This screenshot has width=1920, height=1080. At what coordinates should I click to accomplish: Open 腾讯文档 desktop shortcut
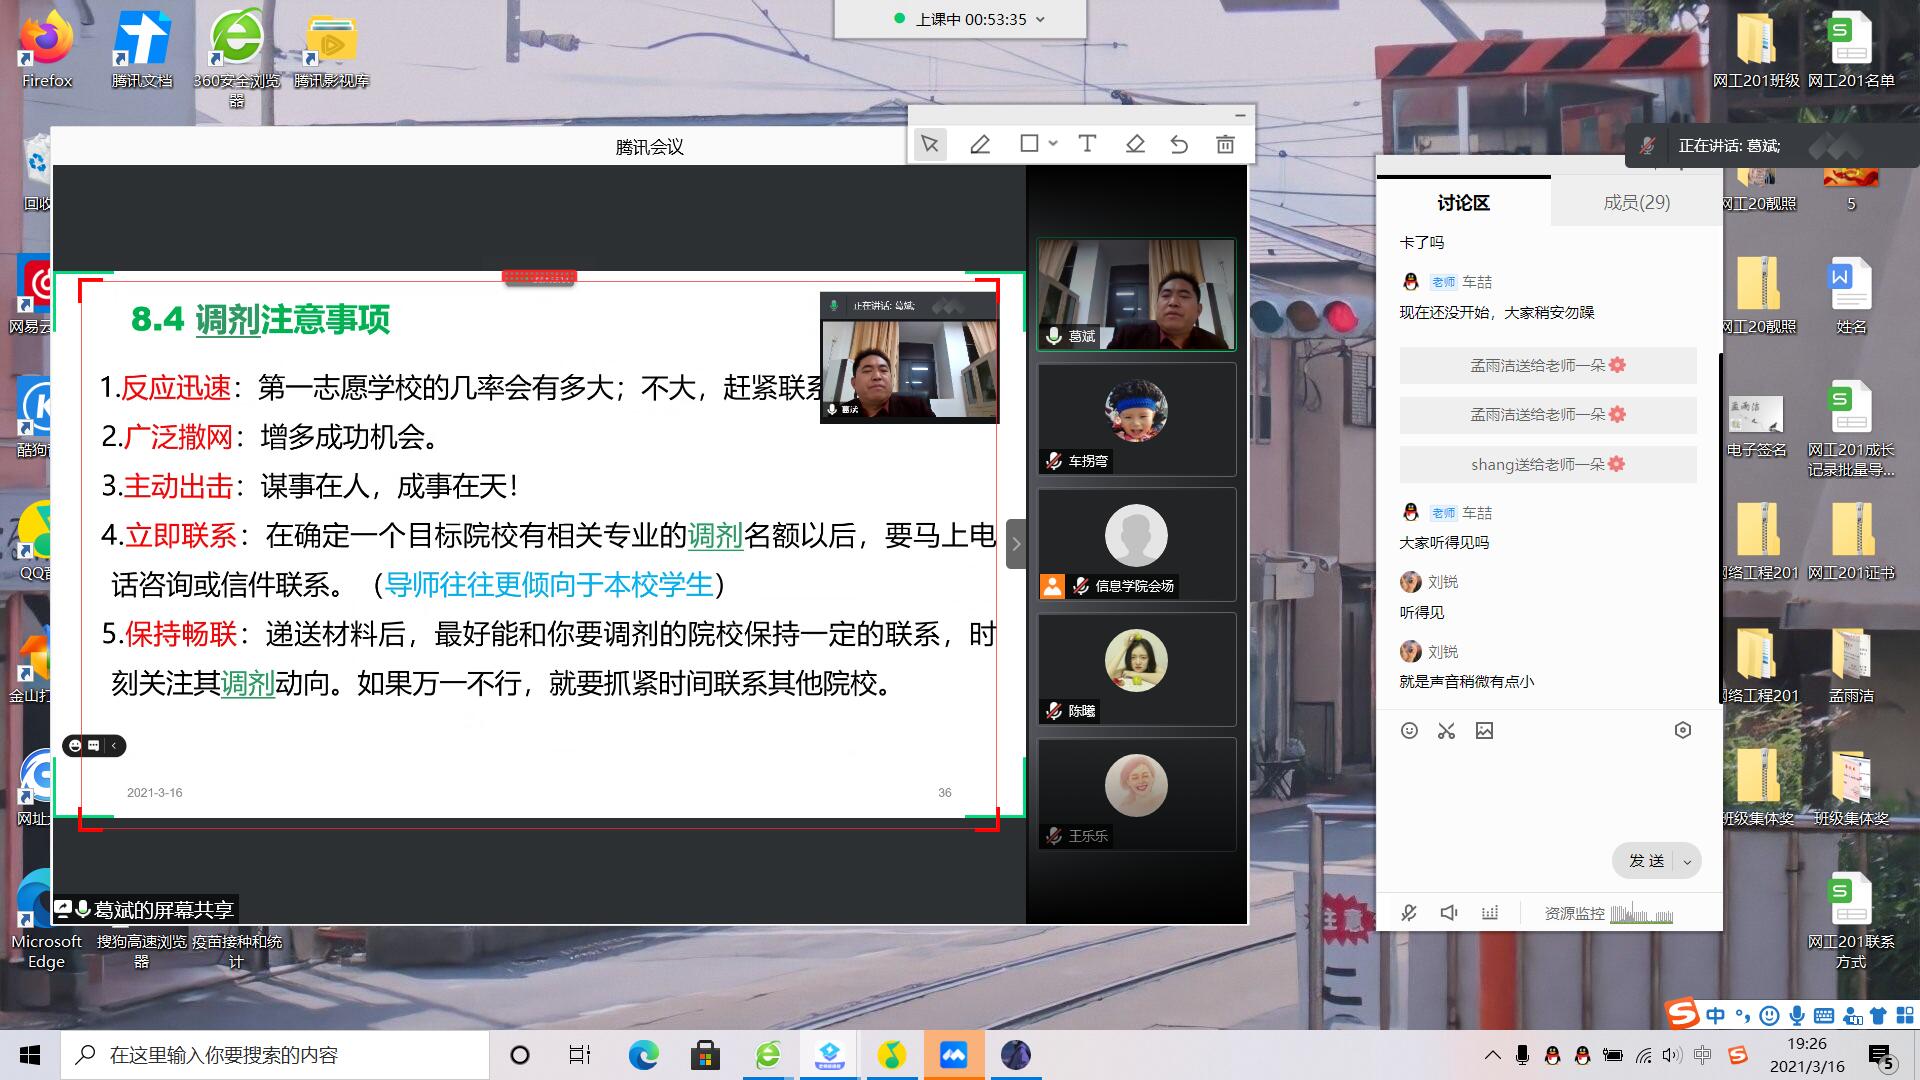tap(142, 50)
